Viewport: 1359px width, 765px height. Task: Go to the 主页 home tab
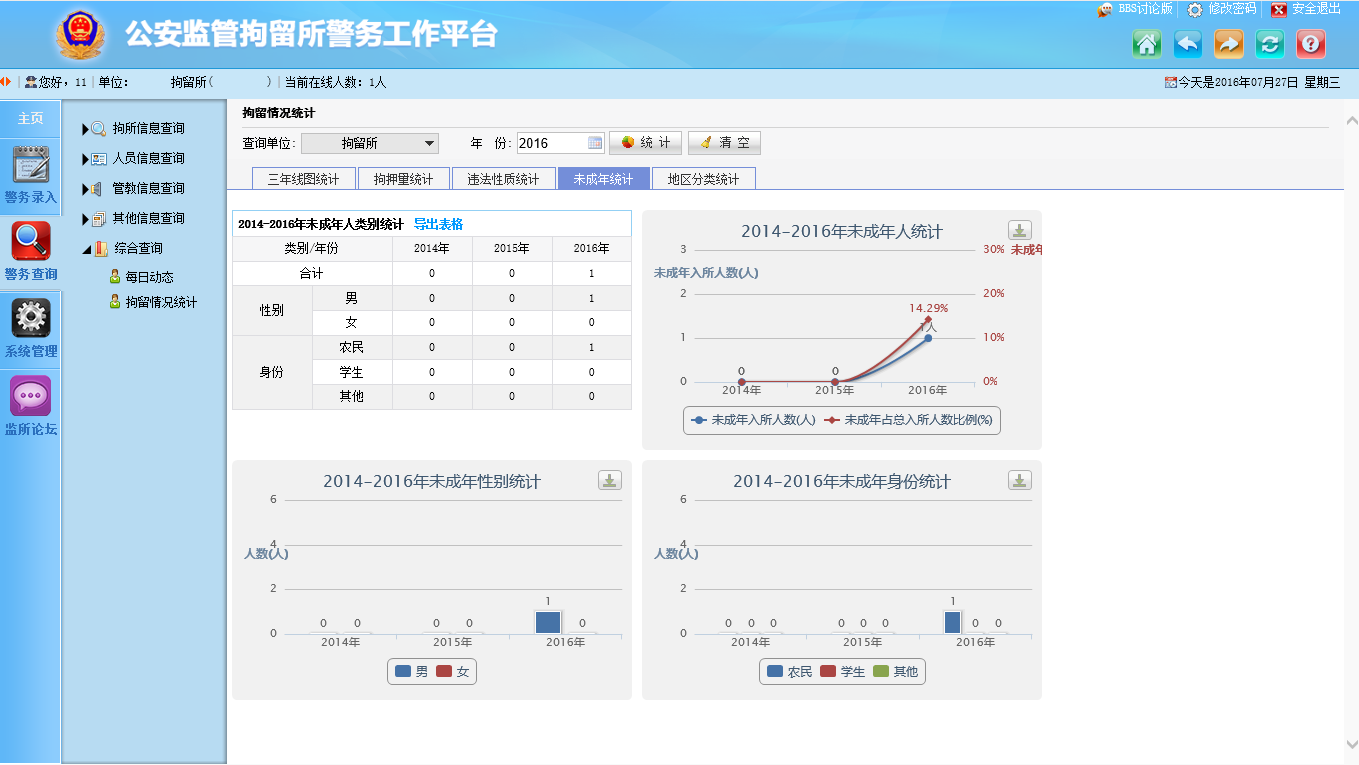click(x=31, y=118)
